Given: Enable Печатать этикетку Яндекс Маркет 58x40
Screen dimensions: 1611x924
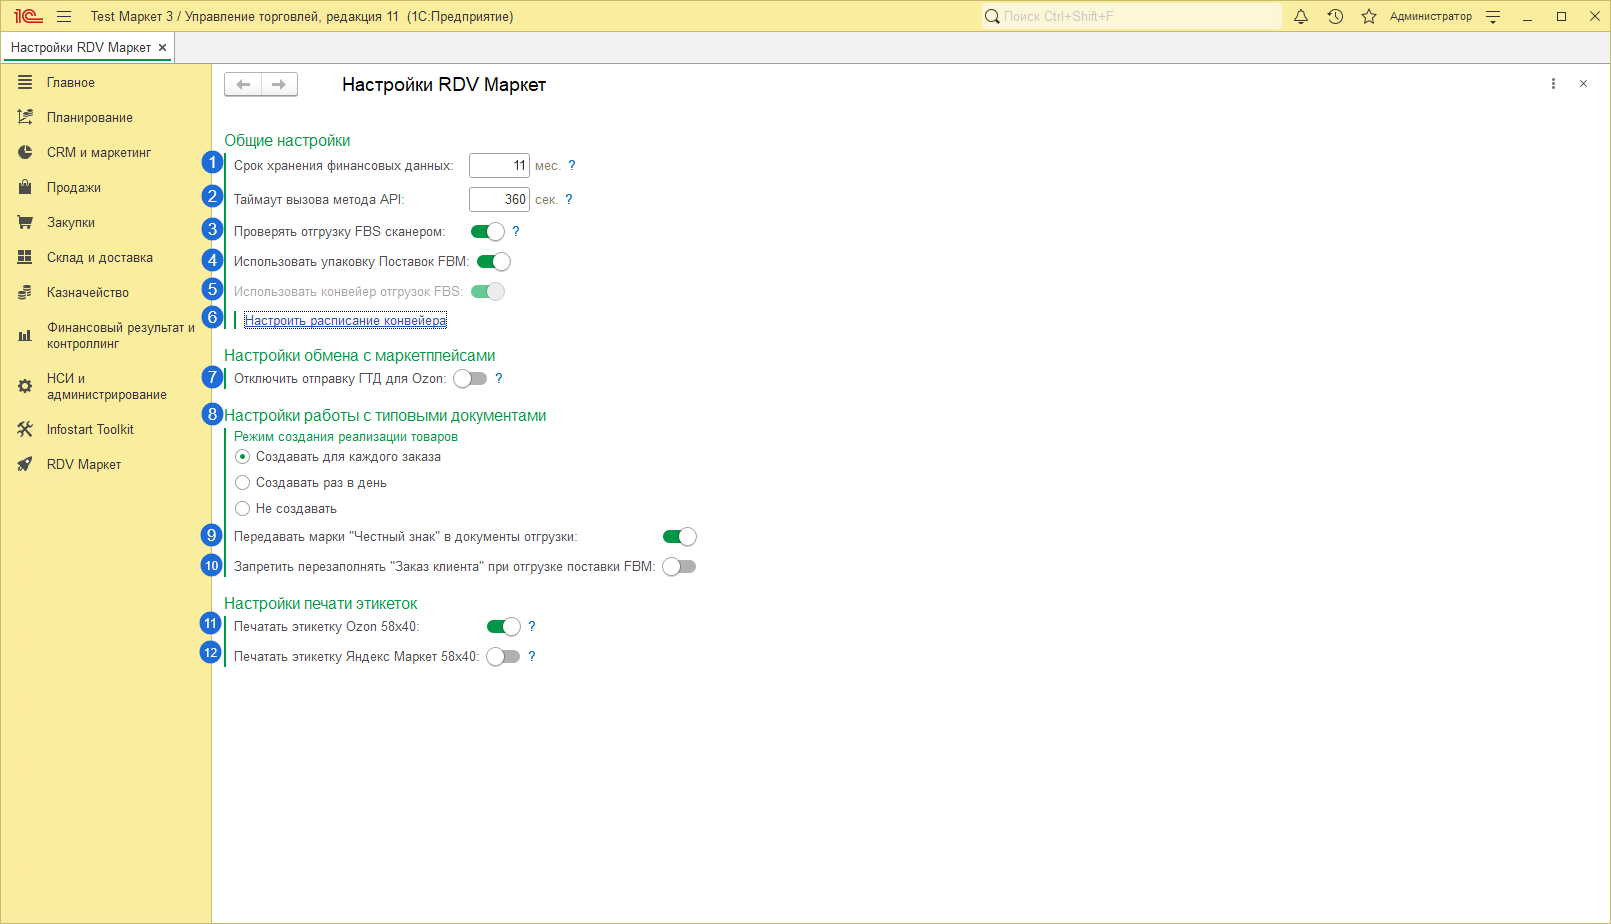Looking at the screenshot, I should 504,657.
